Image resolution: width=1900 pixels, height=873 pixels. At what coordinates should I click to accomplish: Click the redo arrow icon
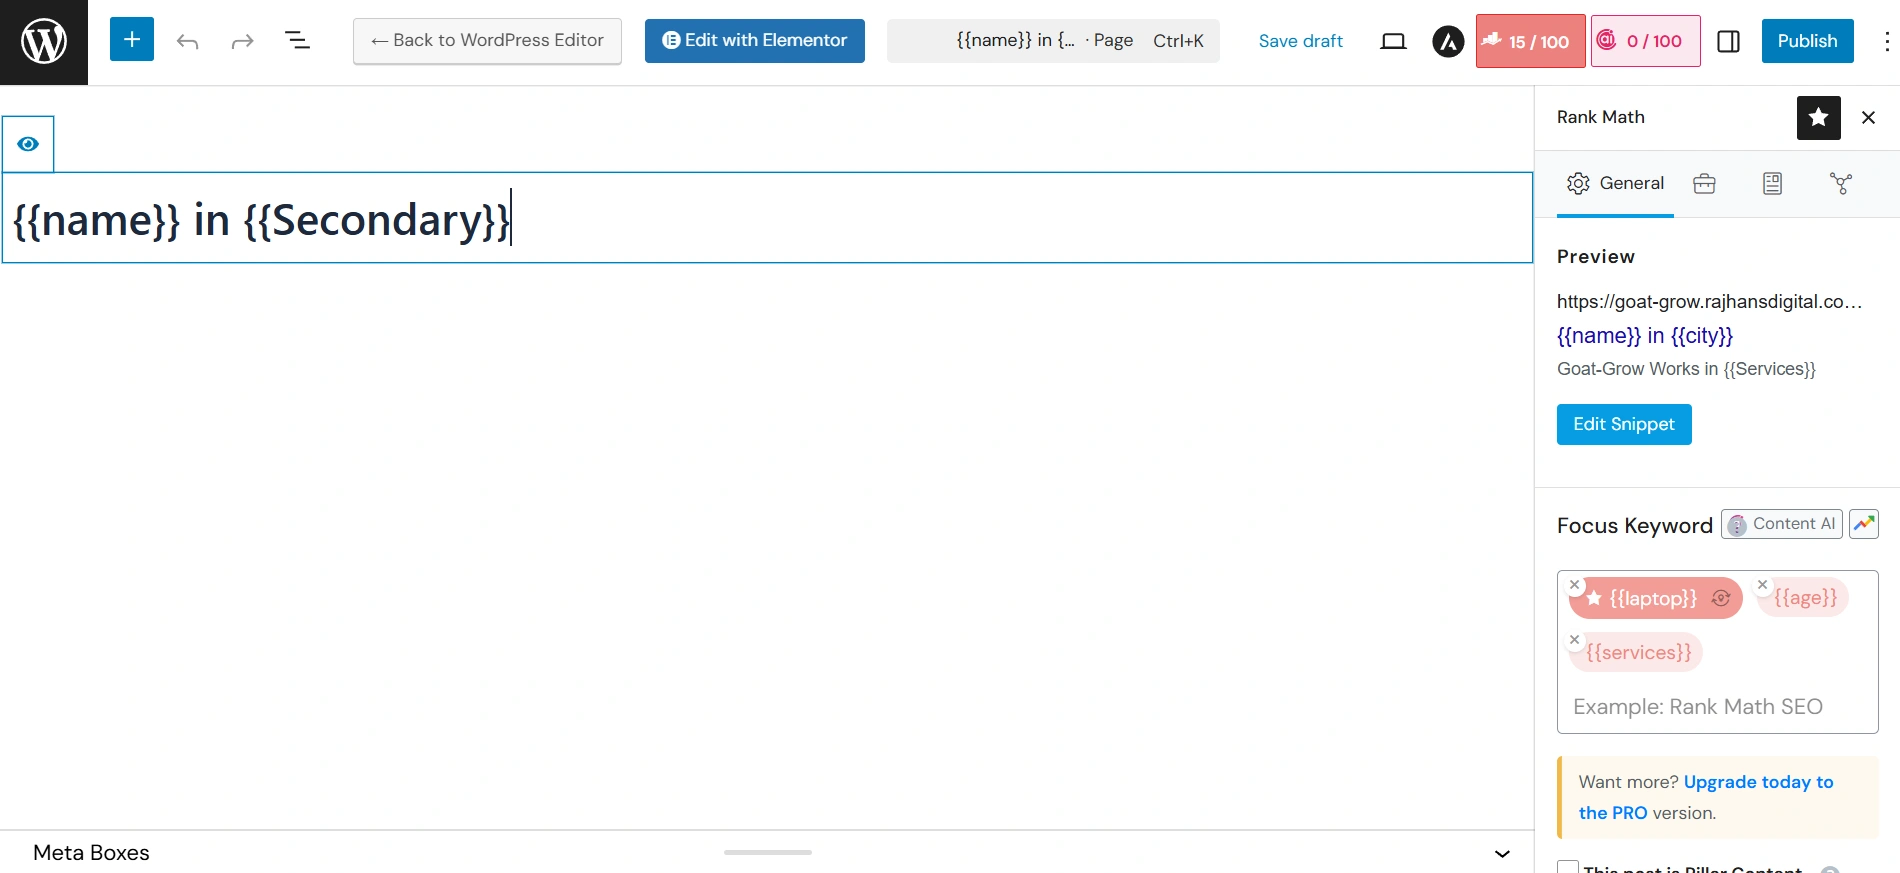coord(242,41)
